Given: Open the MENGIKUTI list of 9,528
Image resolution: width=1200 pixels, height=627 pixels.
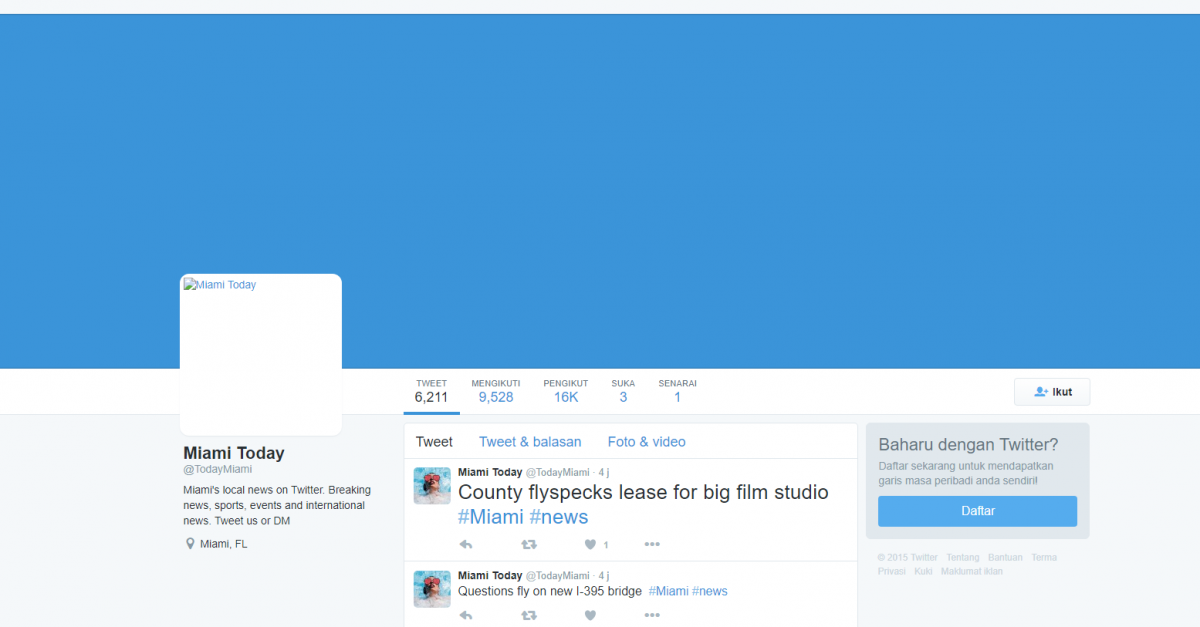Looking at the screenshot, I should click(496, 391).
